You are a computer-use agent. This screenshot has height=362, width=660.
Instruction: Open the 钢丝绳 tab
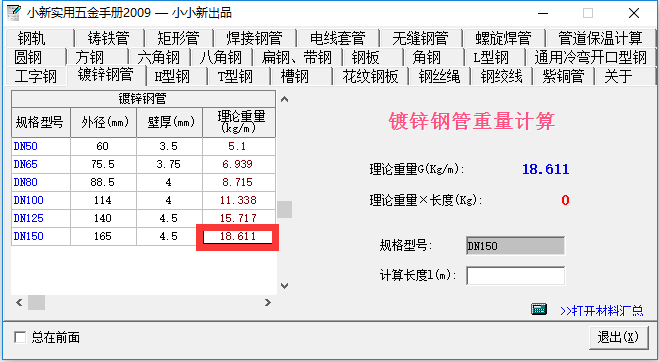tap(439, 76)
